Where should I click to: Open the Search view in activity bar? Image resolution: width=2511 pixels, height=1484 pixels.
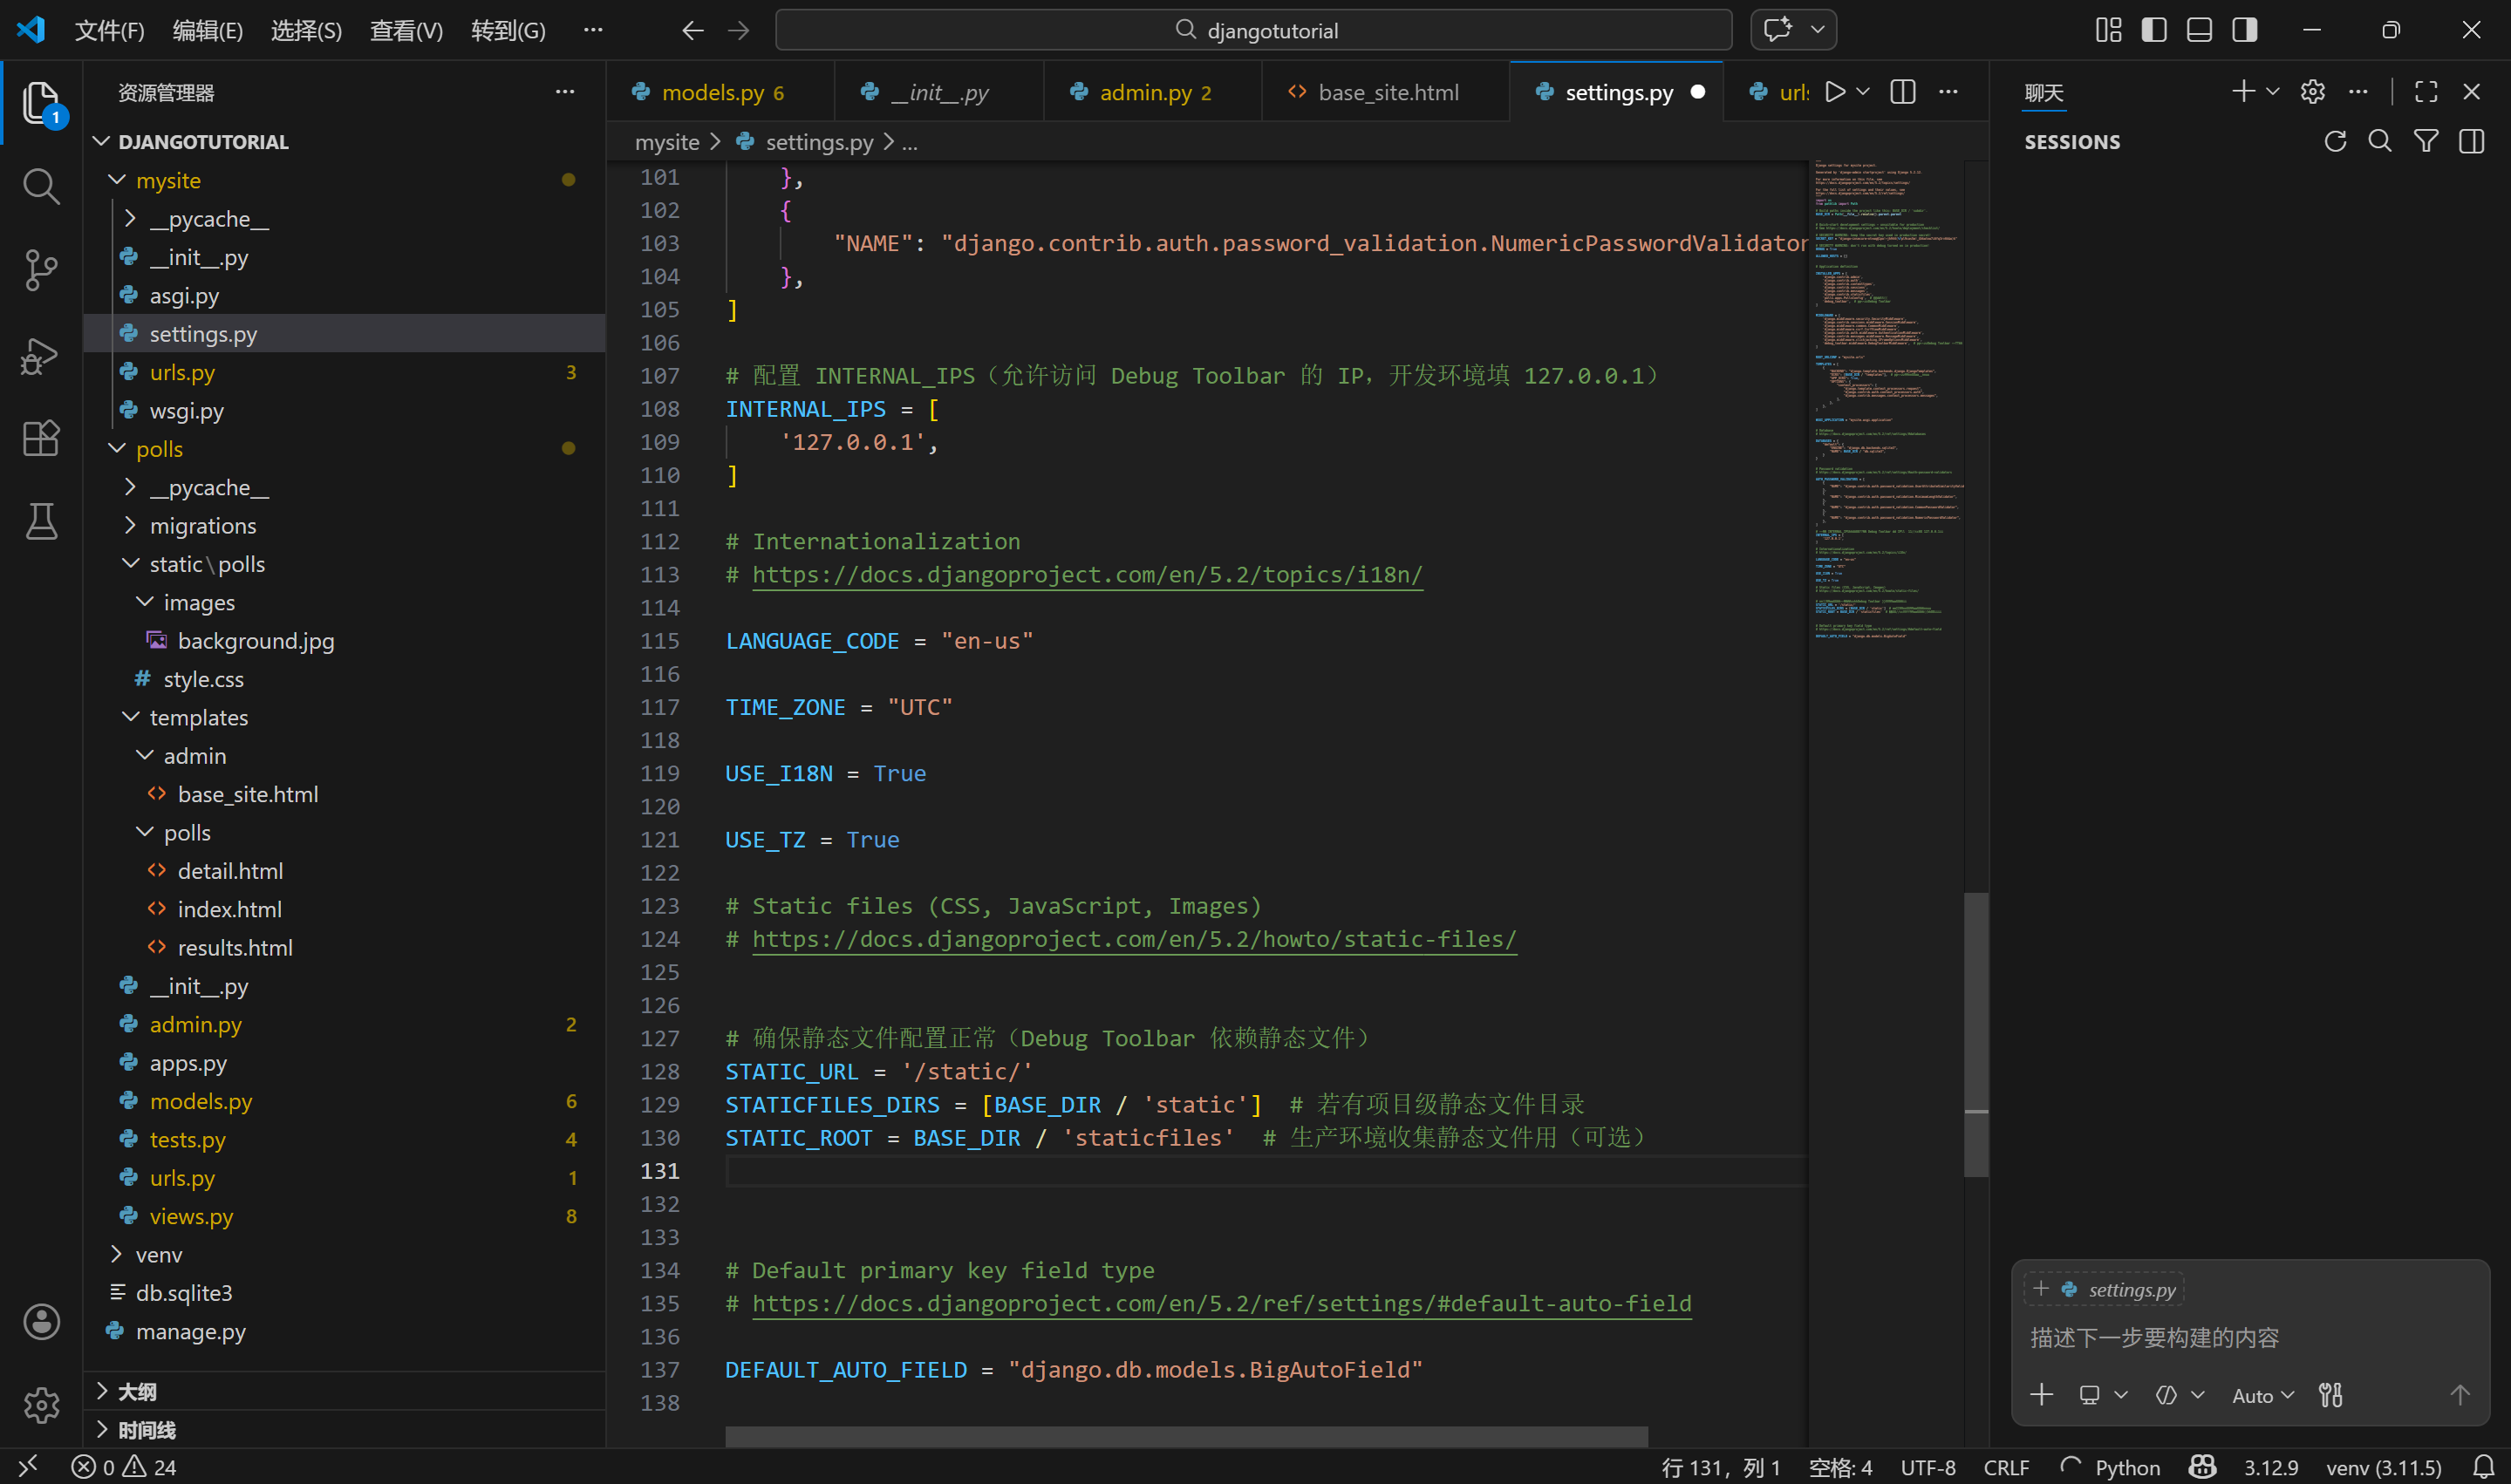click(x=40, y=186)
